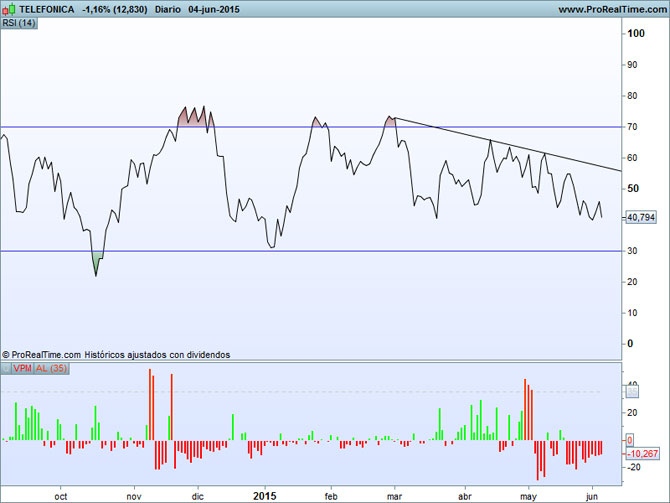Click the 70 overbought level axis label
The image size is (670, 503).
tap(632, 127)
